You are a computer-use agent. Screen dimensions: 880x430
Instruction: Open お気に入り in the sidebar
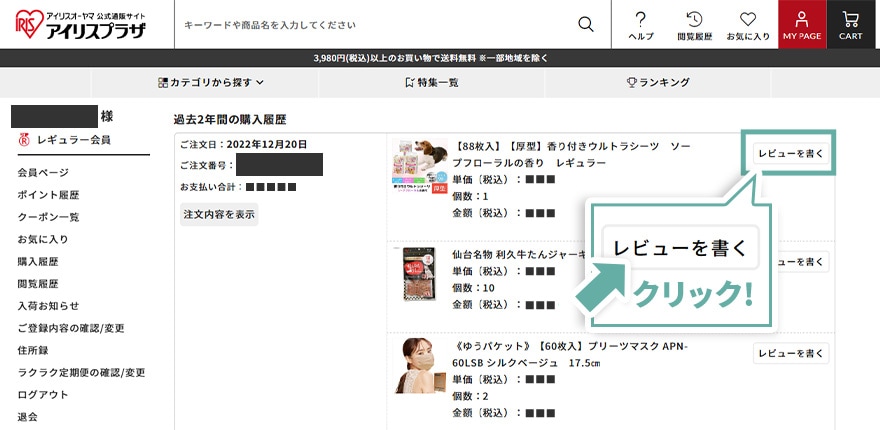coord(43,239)
